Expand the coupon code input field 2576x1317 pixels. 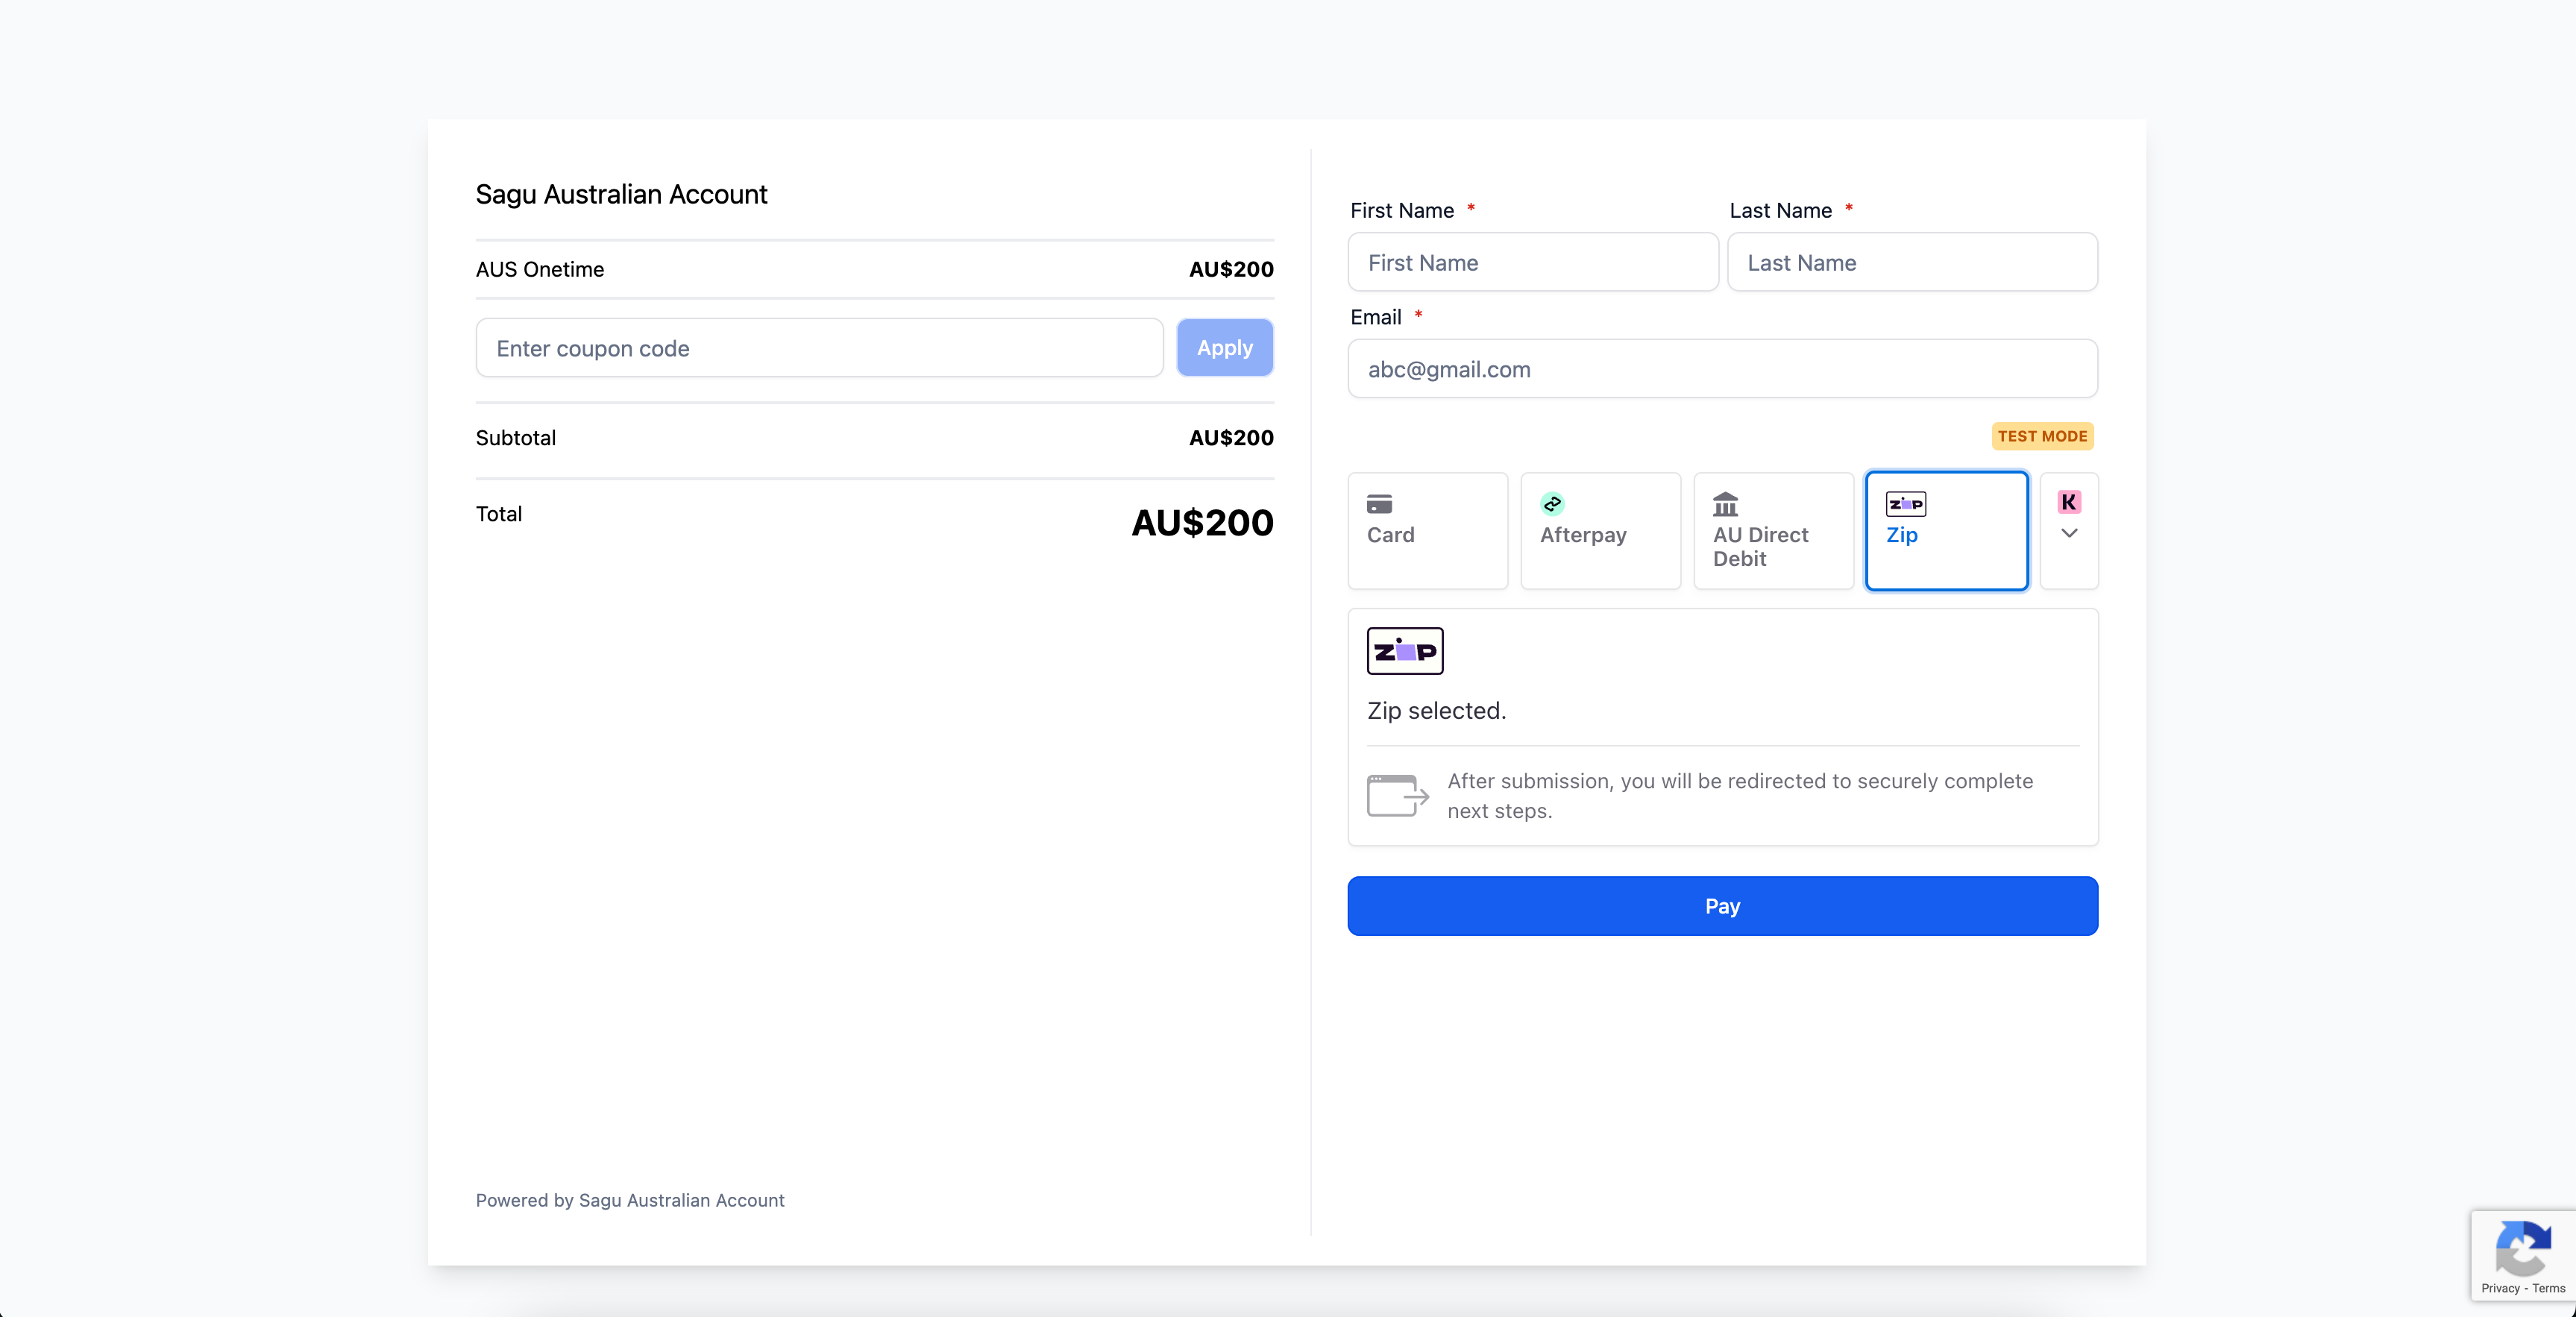(818, 348)
